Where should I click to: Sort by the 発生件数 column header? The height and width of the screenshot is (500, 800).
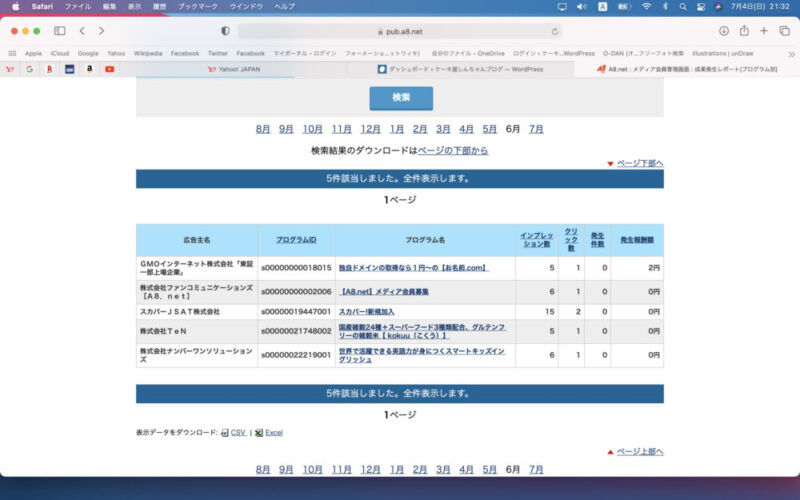597,240
